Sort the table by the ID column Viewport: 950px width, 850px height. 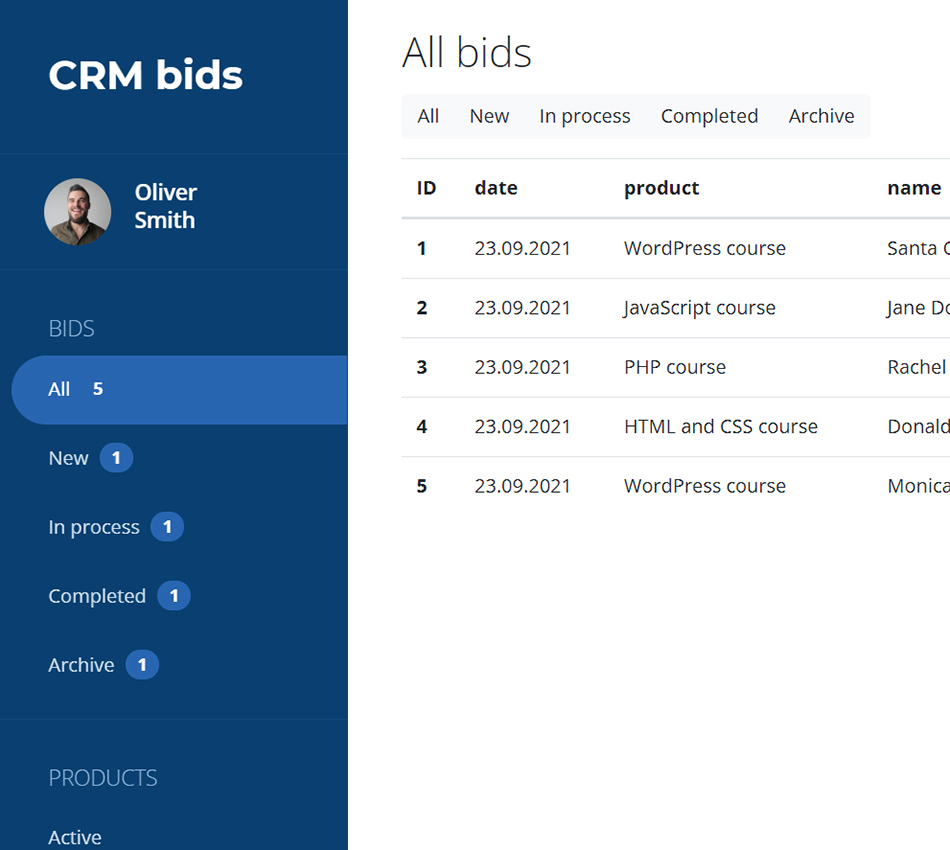pos(426,188)
